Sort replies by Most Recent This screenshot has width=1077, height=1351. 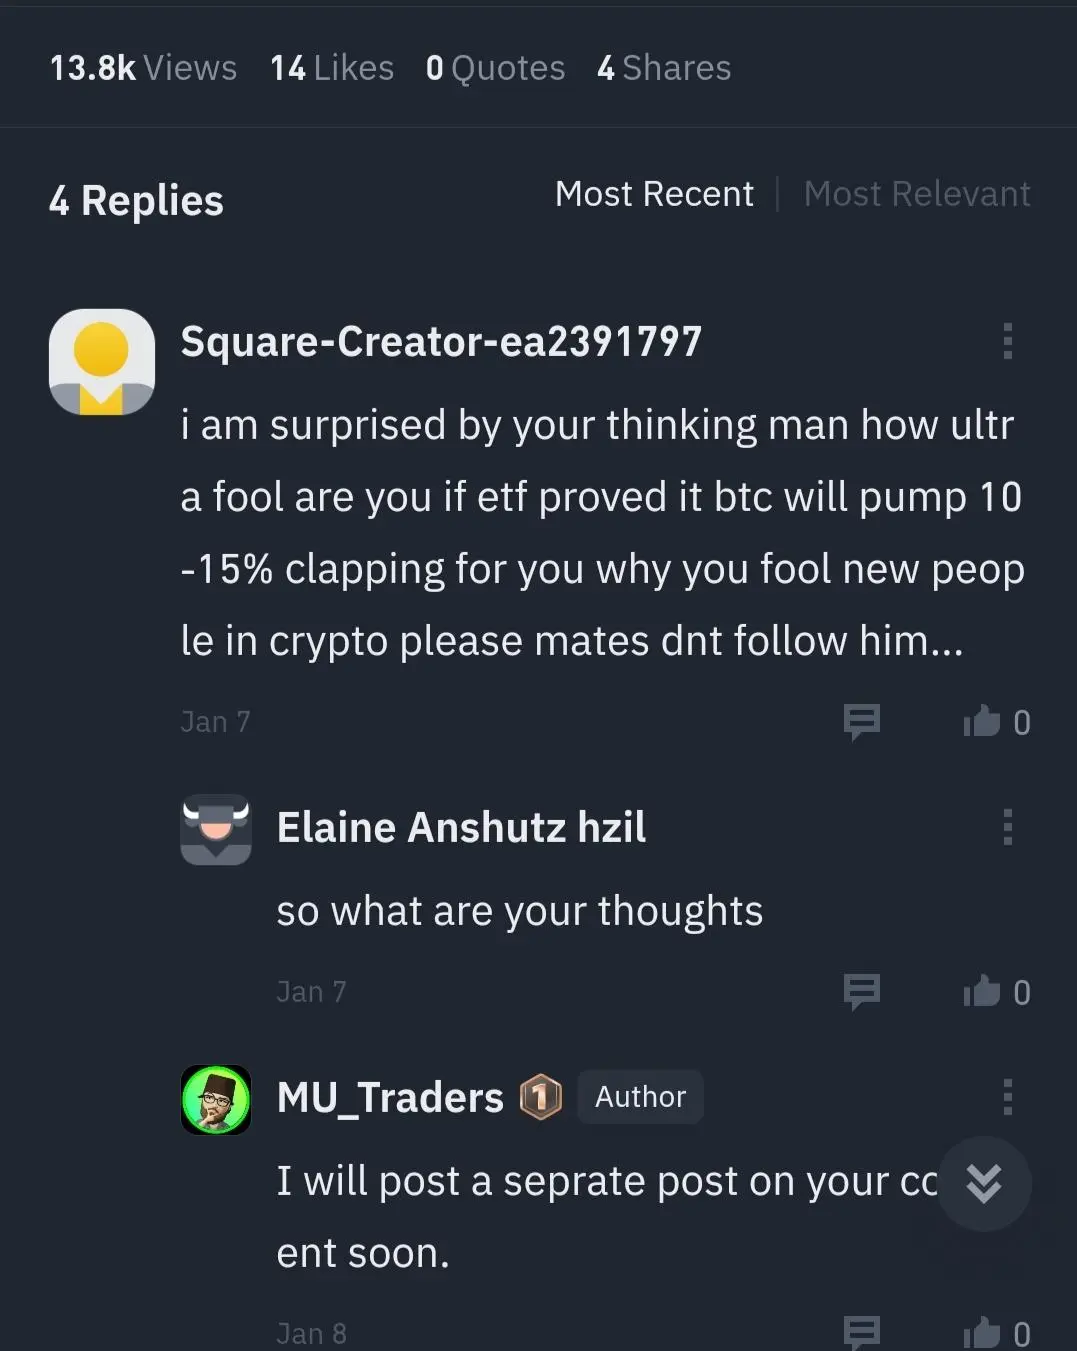click(654, 194)
